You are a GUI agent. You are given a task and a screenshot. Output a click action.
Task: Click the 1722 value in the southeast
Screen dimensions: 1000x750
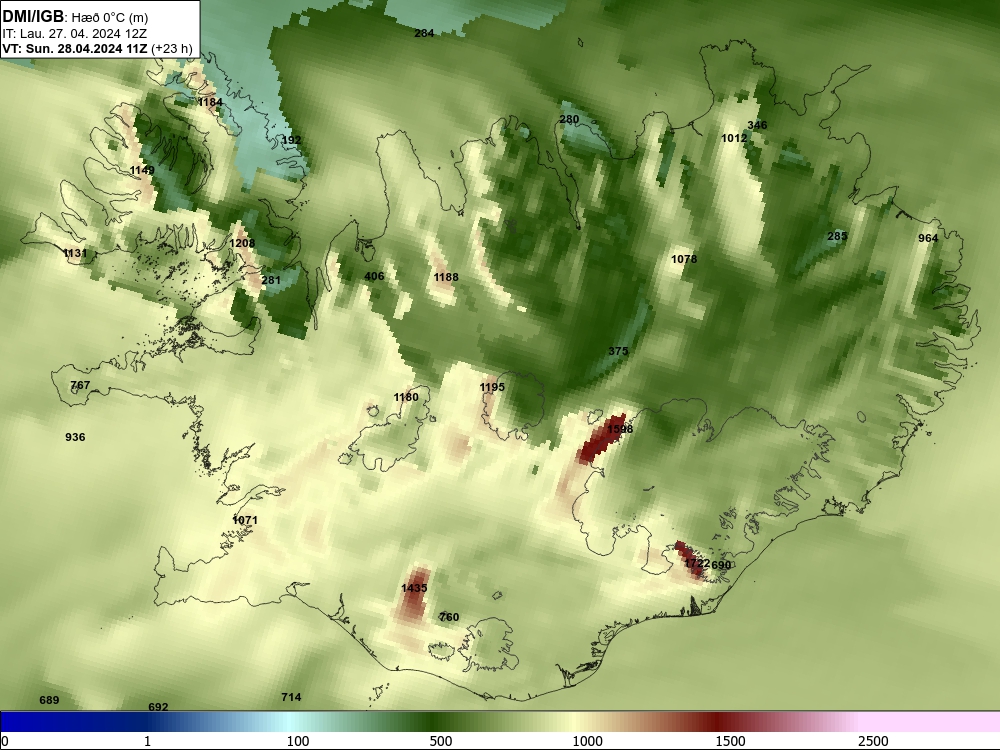pyautogui.click(x=697, y=563)
